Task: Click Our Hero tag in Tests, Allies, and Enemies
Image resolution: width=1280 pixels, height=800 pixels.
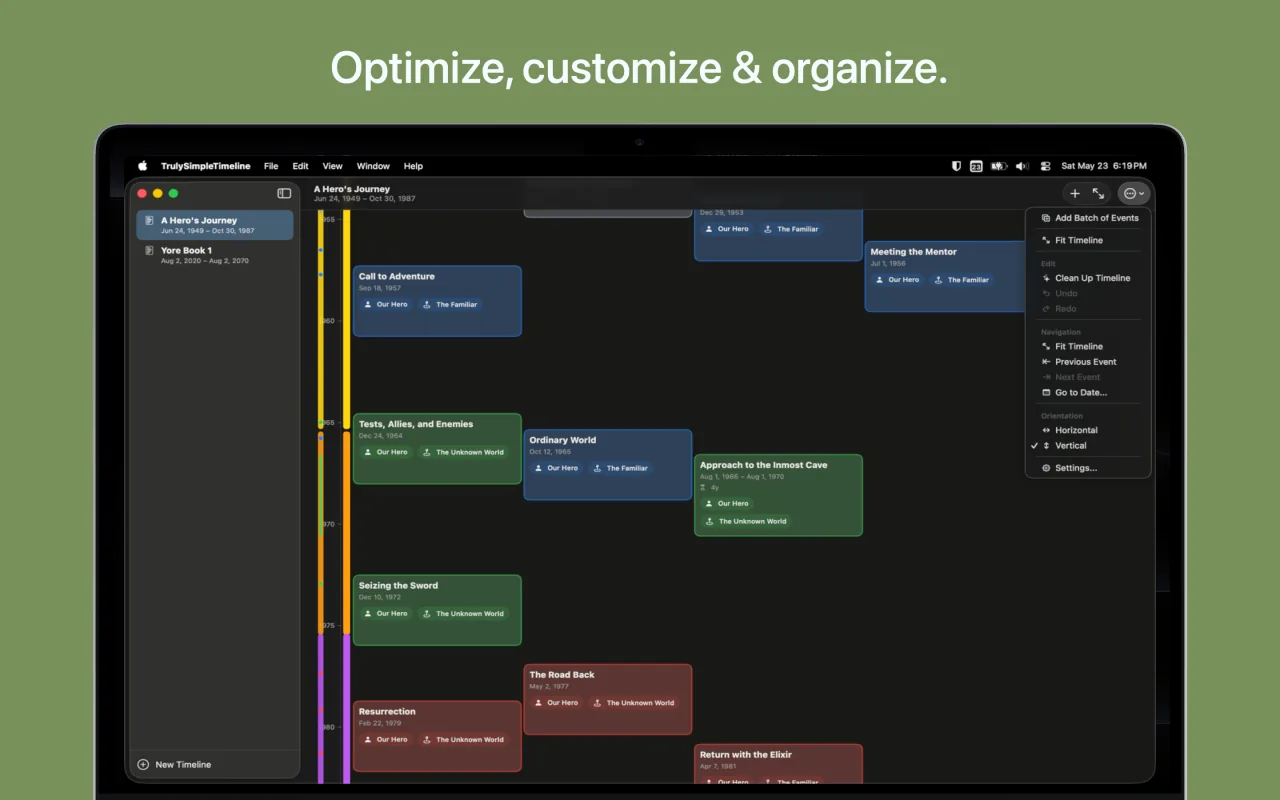Action: click(x=385, y=452)
